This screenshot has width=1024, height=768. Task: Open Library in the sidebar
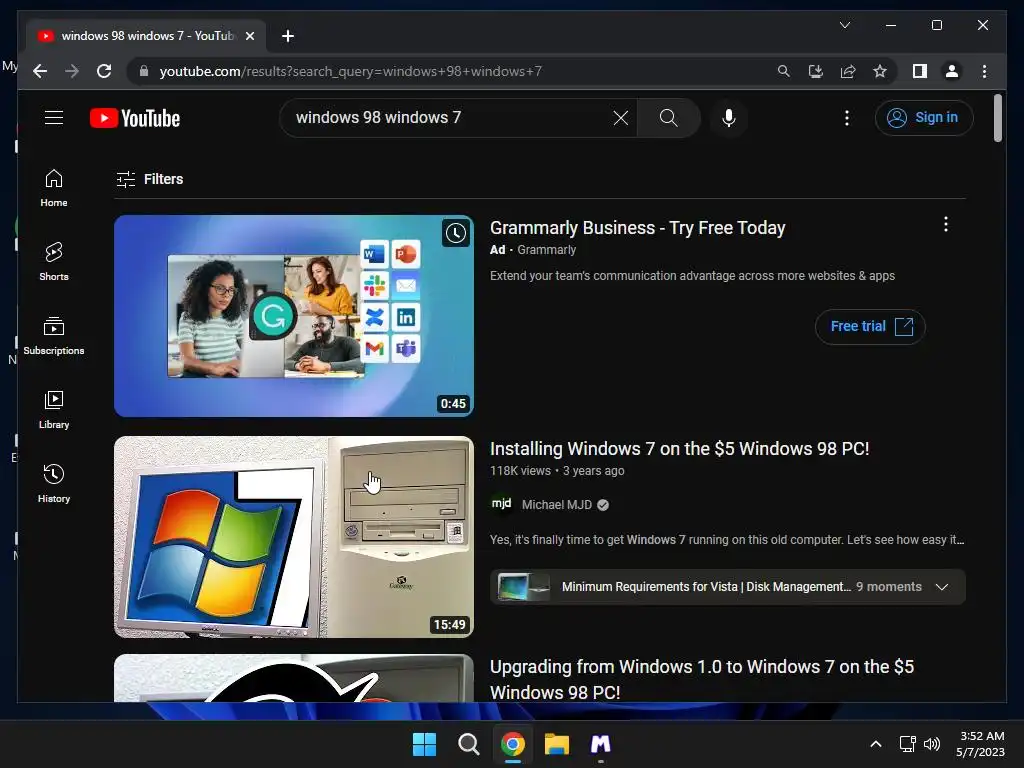click(54, 410)
